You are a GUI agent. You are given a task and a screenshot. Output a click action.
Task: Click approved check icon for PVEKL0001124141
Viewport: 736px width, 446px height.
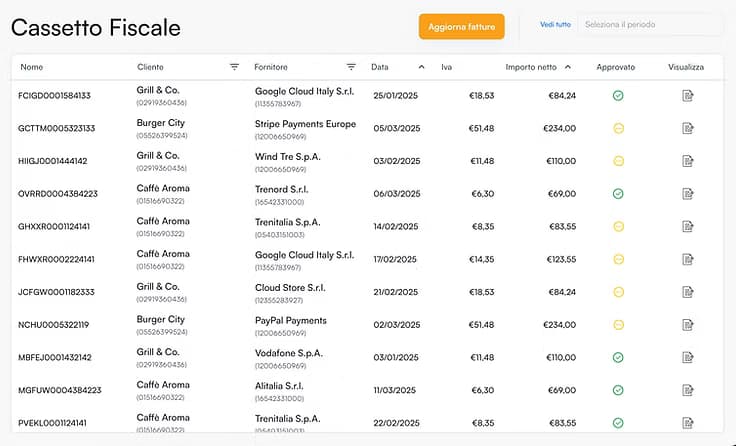coord(618,423)
